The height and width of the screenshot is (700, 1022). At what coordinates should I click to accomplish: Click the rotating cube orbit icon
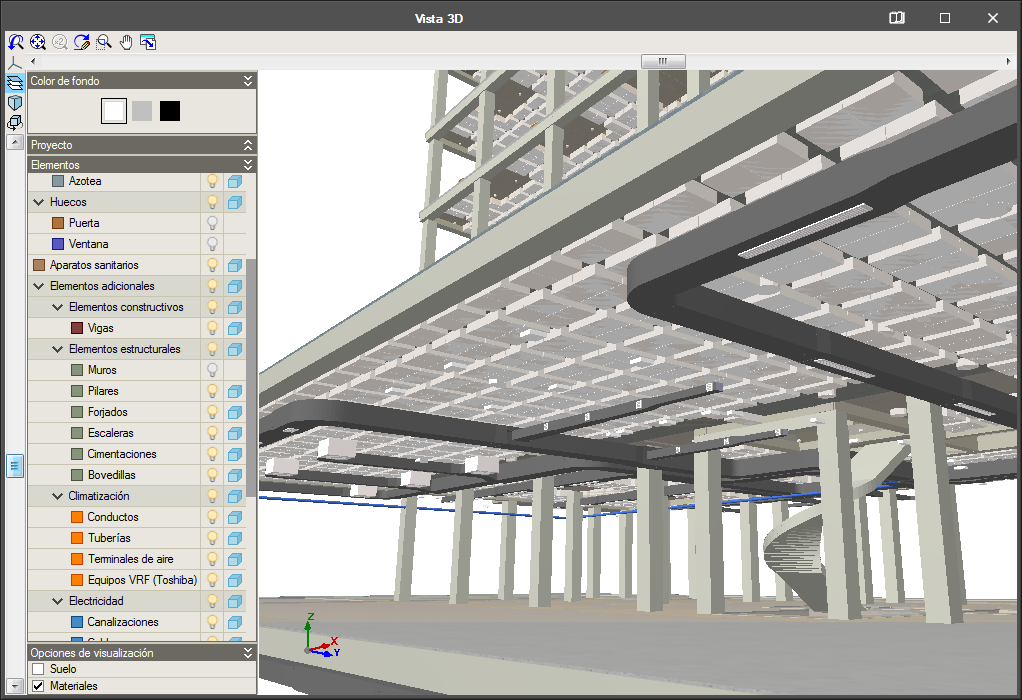[14, 123]
